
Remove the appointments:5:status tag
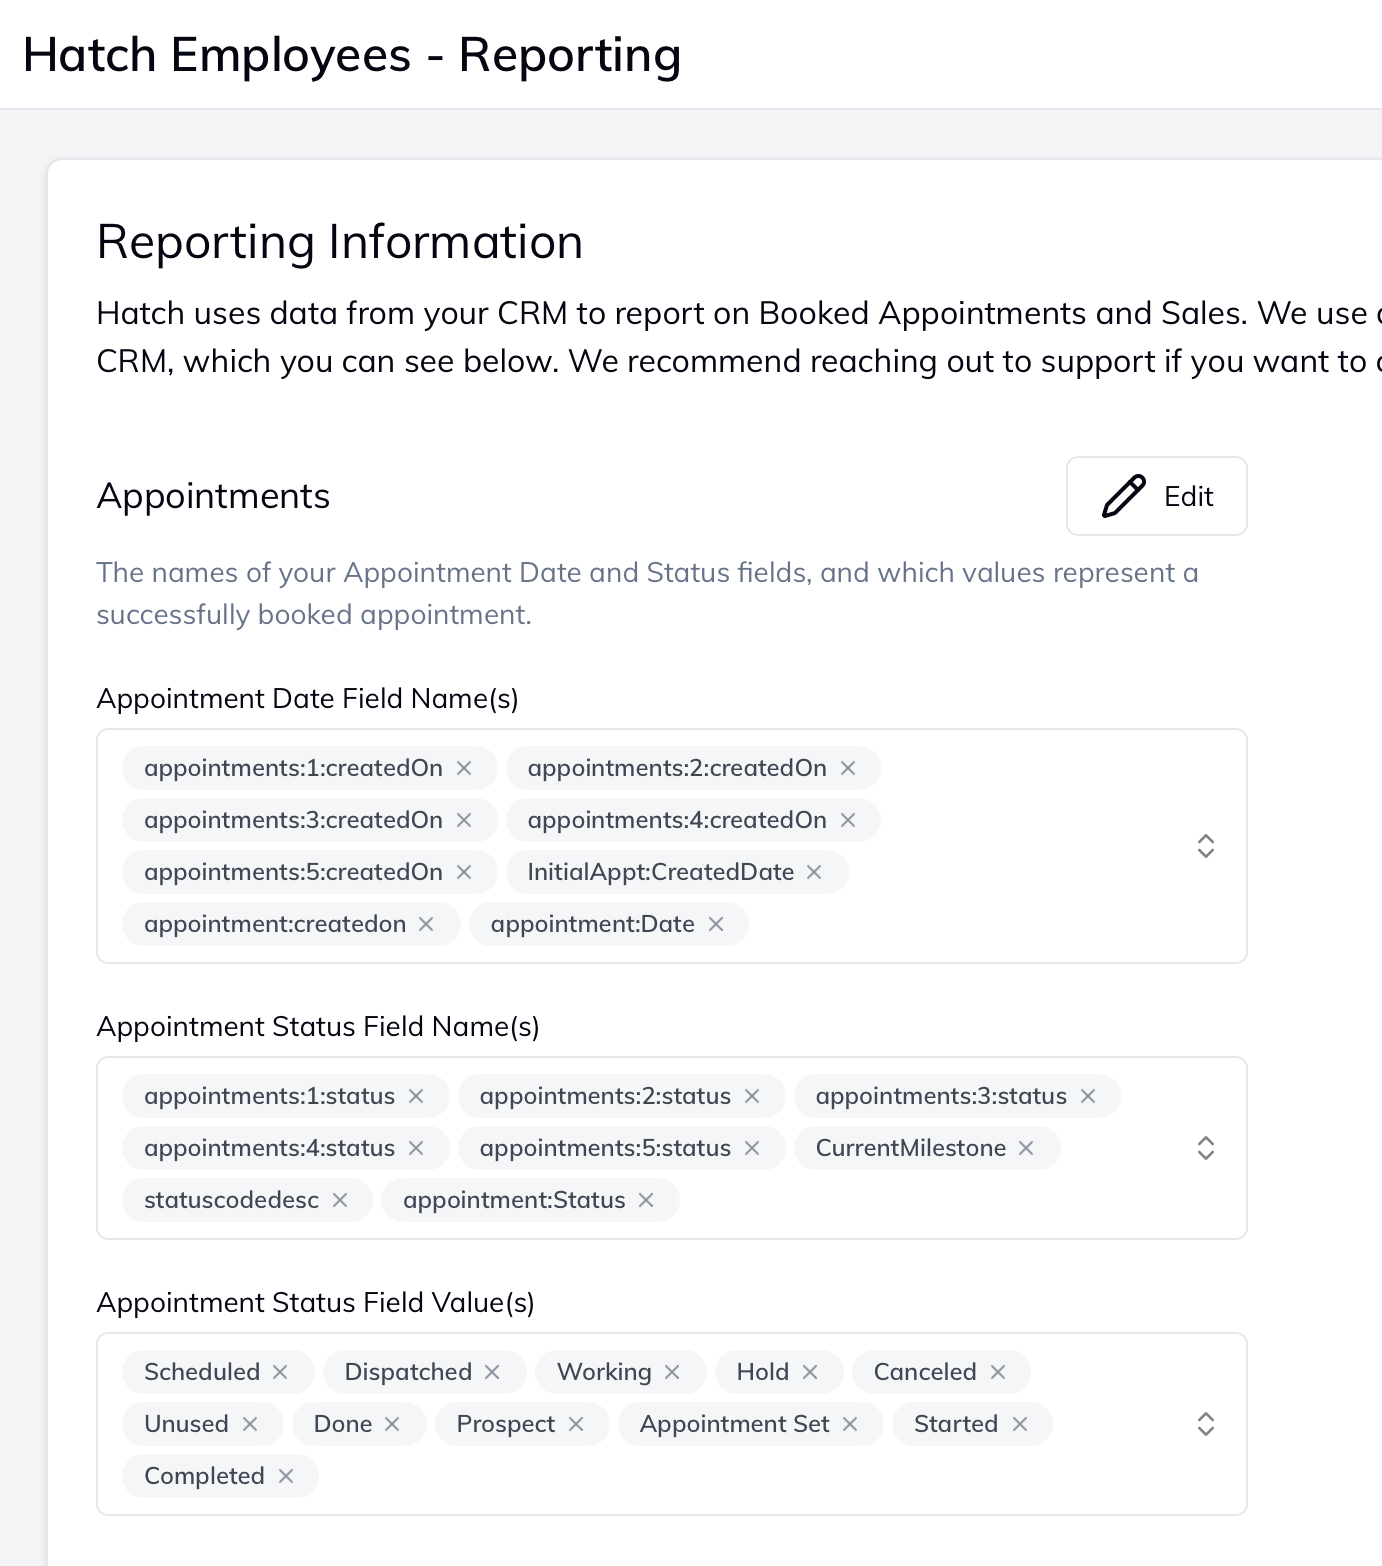coord(753,1148)
